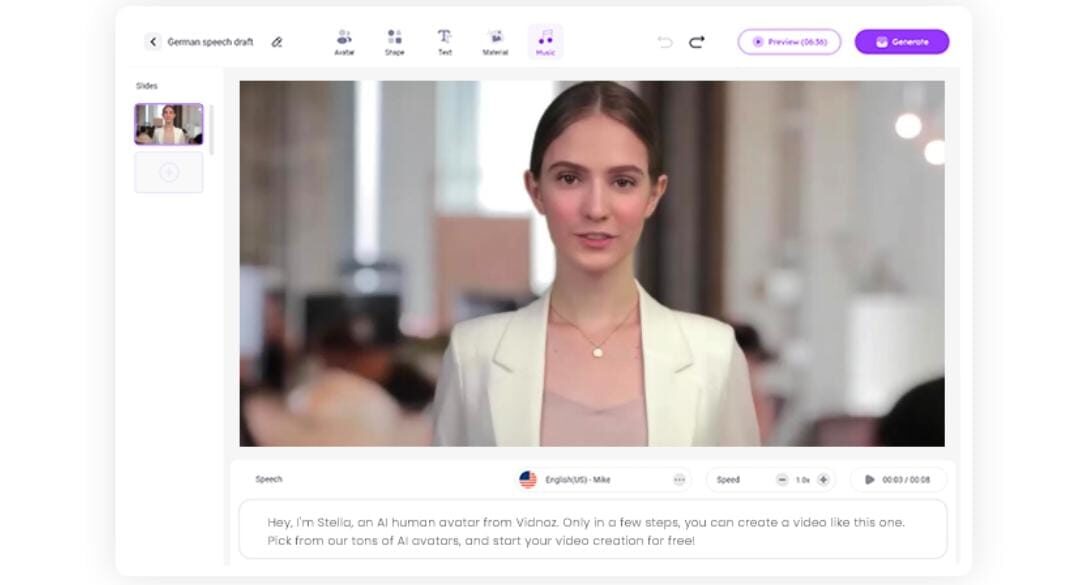The width and height of the screenshot is (1080, 585).
Task: Open voice options via three-dots button
Action: 679,480
